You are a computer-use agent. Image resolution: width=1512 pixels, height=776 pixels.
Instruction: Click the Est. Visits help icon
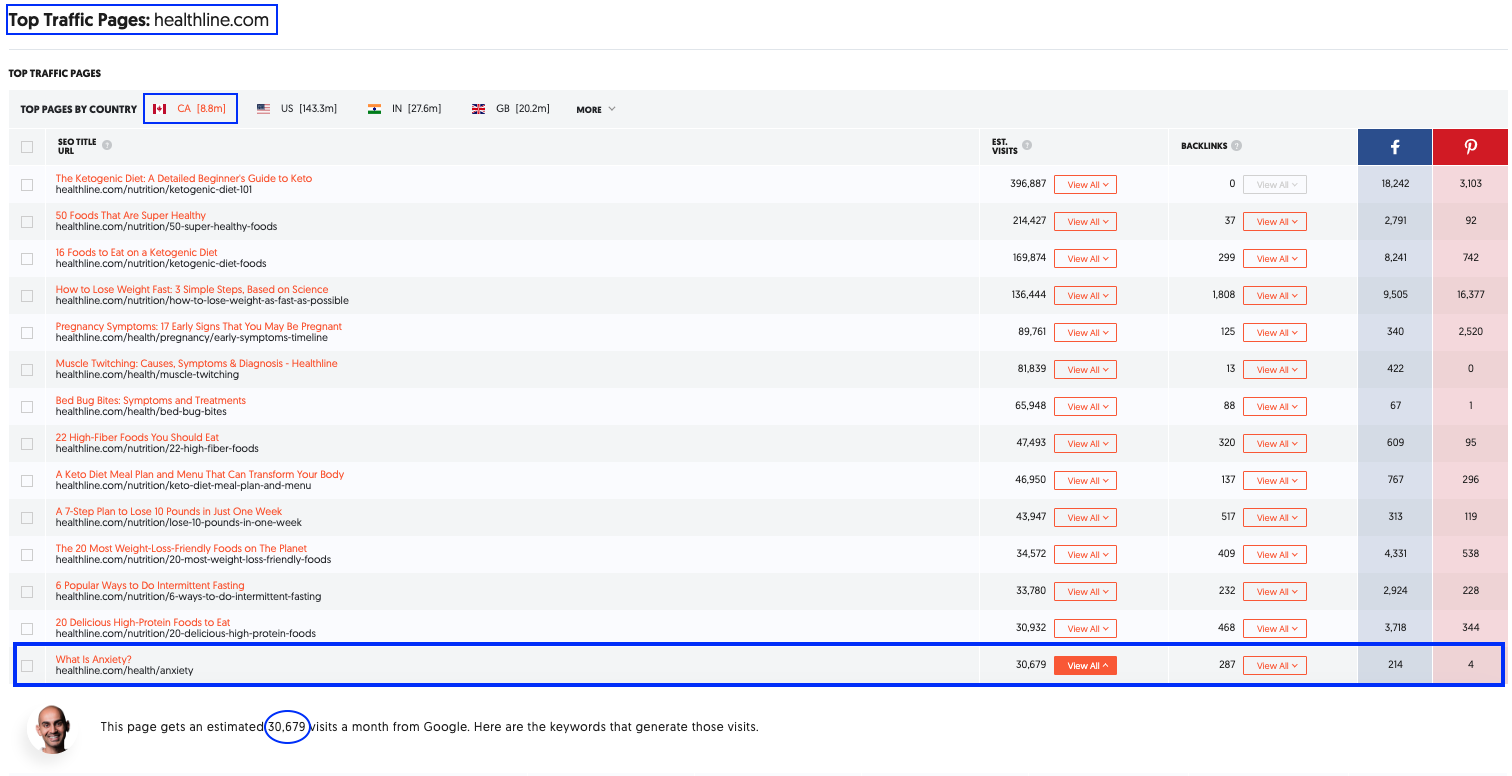[1027, 145]
